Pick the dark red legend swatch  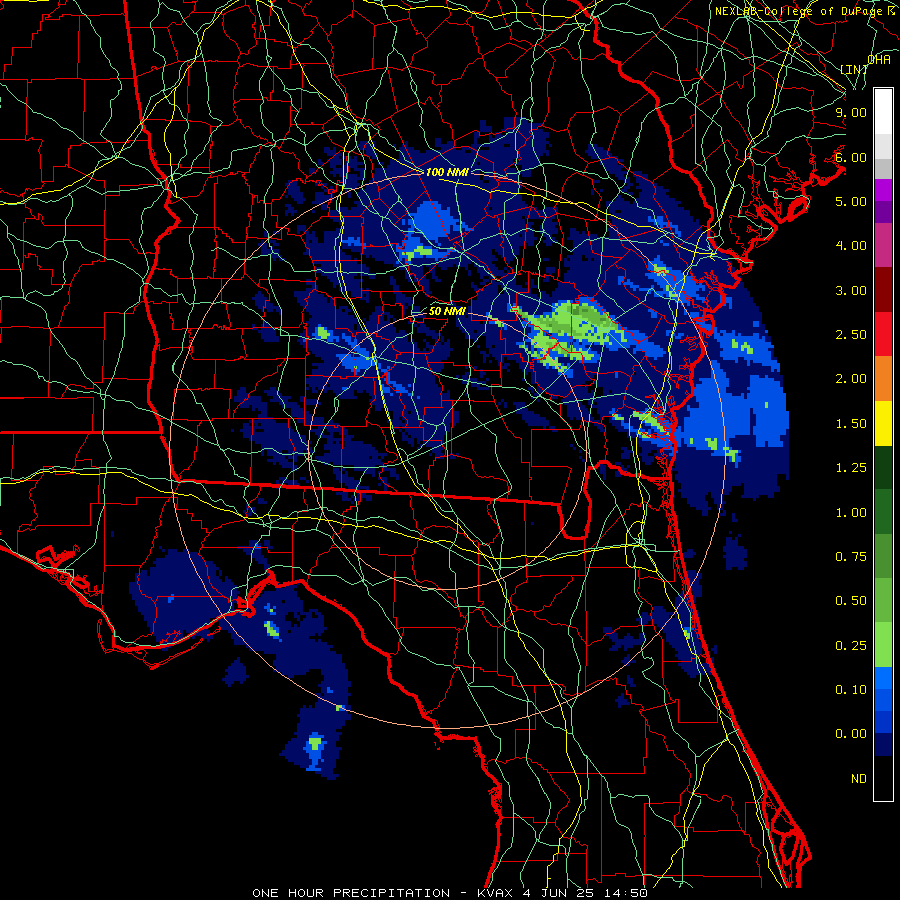pos(883,290)
